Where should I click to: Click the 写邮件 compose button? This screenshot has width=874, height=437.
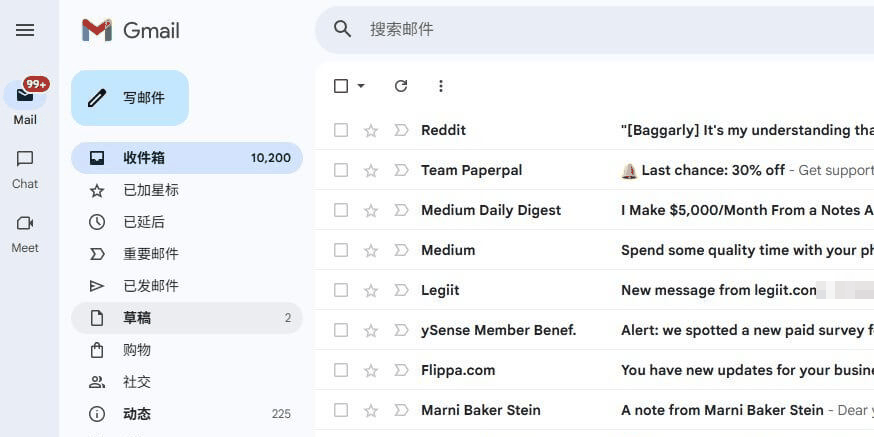pos(130,98)
